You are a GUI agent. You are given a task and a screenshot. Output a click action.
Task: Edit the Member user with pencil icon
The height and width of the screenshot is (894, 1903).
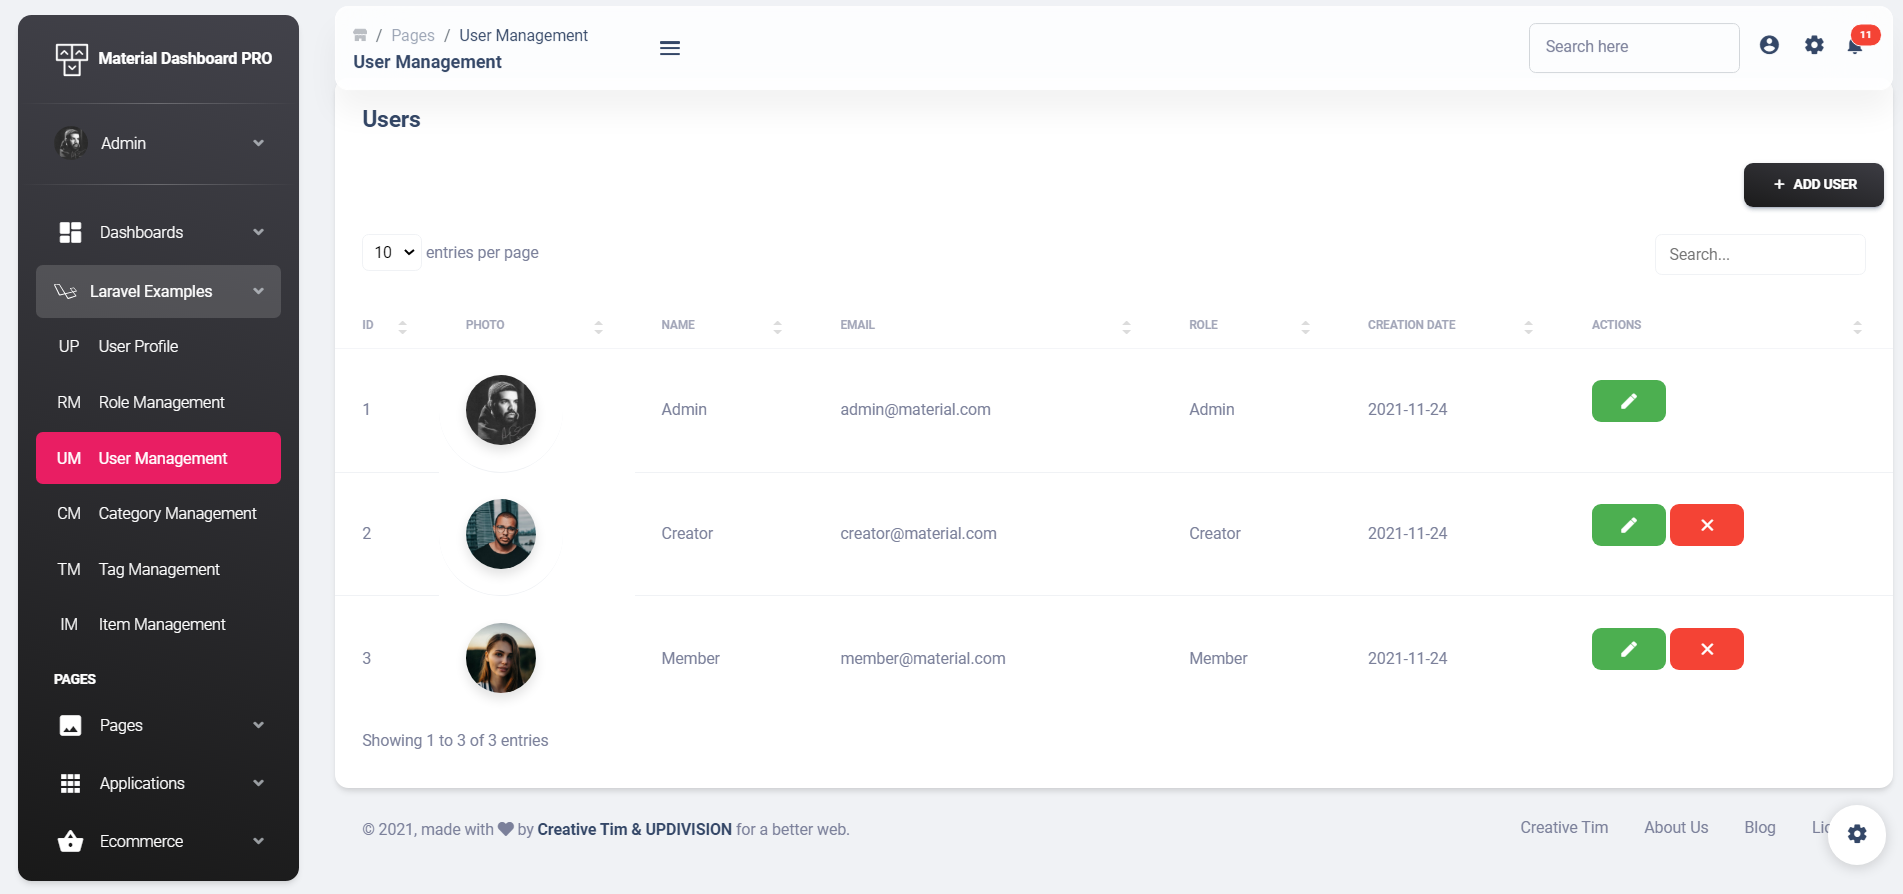1628,649
